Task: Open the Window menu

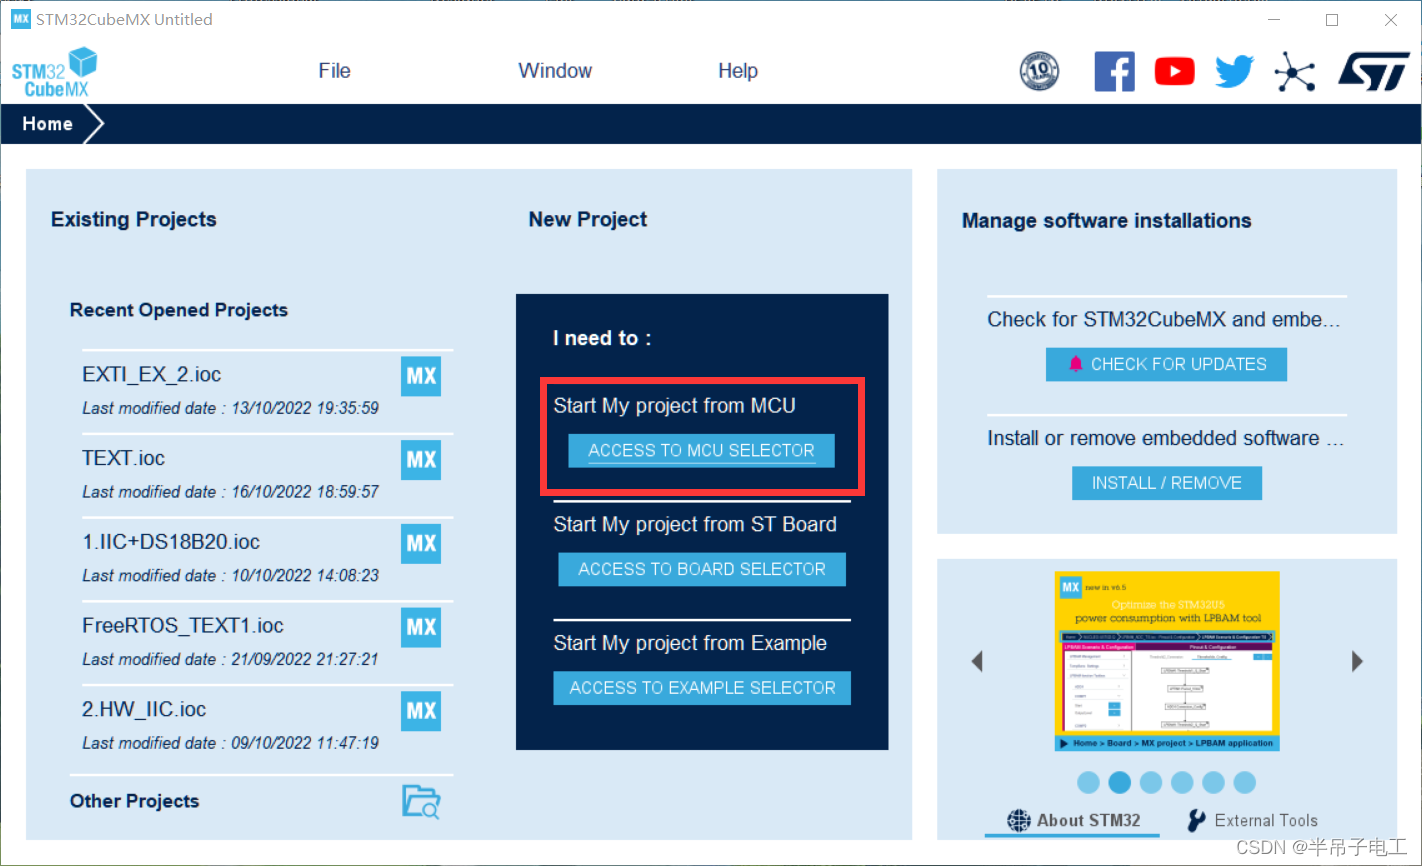Action: click(555, 71)
